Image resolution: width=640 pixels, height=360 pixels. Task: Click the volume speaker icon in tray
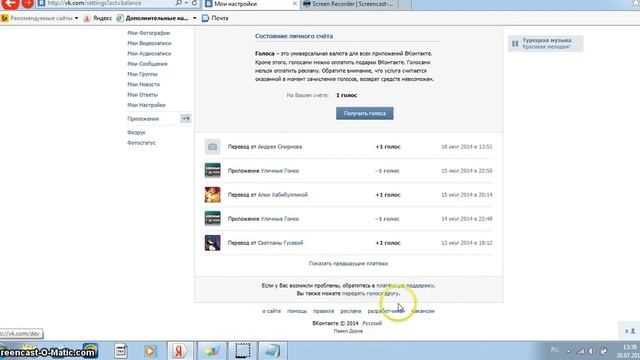[591, 351]
